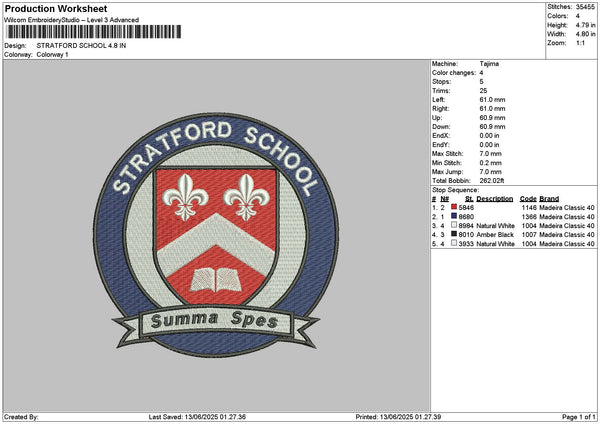Click the open book emblem on the shield
The height and width of the screenshot is (424, 600).
coord(214,279)
